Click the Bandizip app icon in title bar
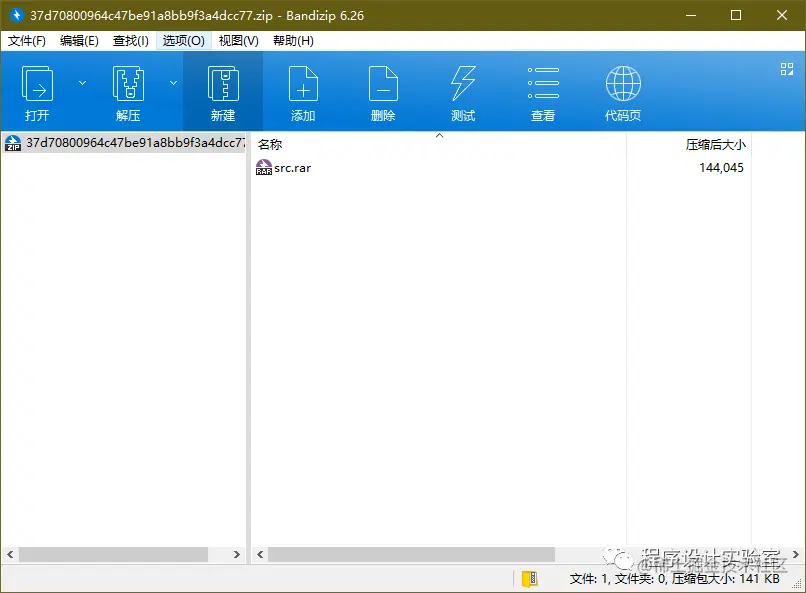The width and height of the screenshot is (806, 593). tap(17, 15)
